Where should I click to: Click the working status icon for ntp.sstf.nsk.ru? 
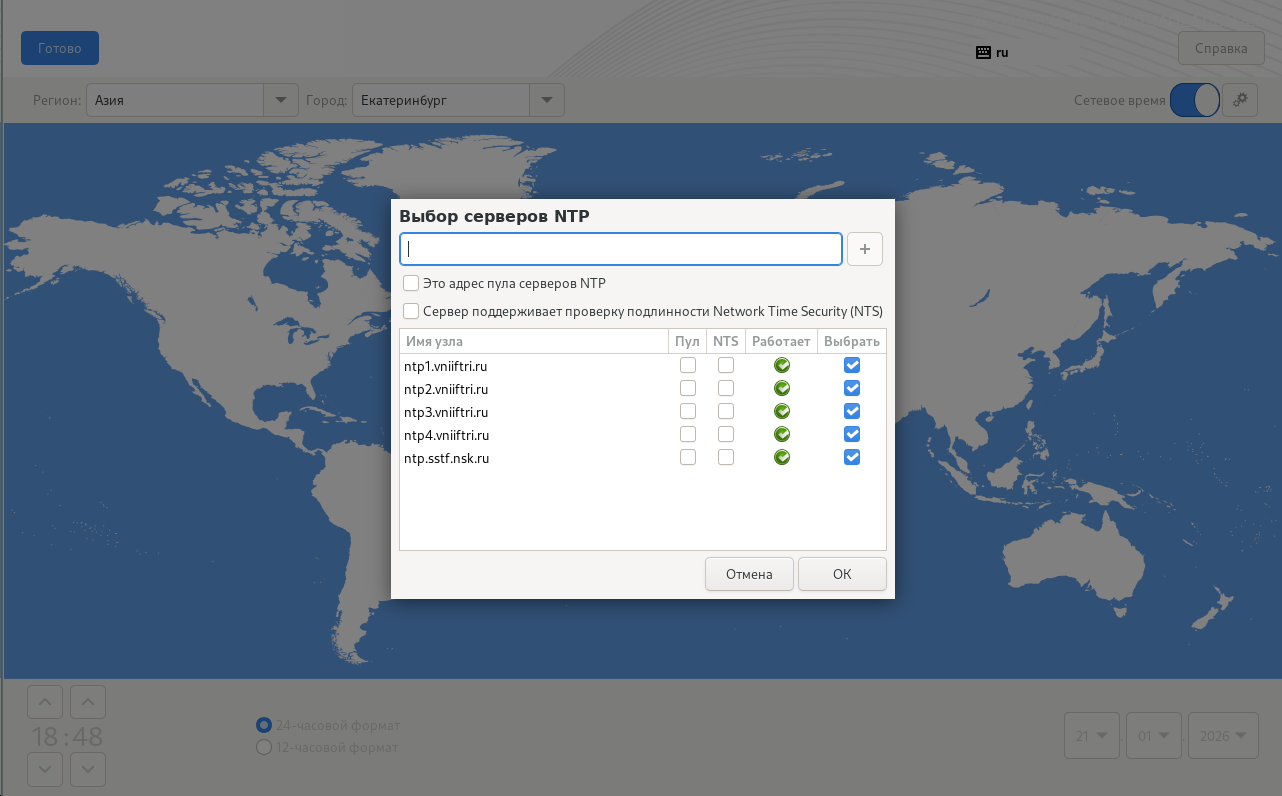pos(782,457)
